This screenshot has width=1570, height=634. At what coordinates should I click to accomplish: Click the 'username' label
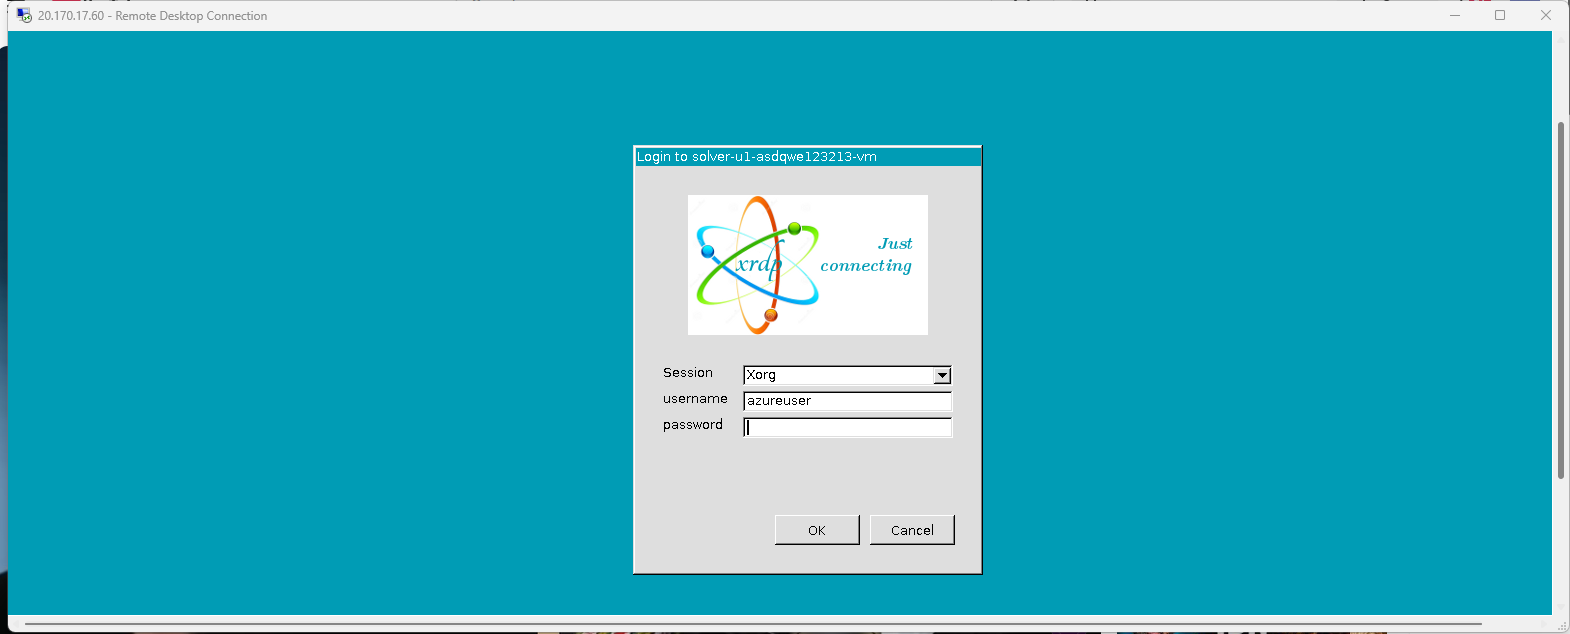[x=695, y=399]
